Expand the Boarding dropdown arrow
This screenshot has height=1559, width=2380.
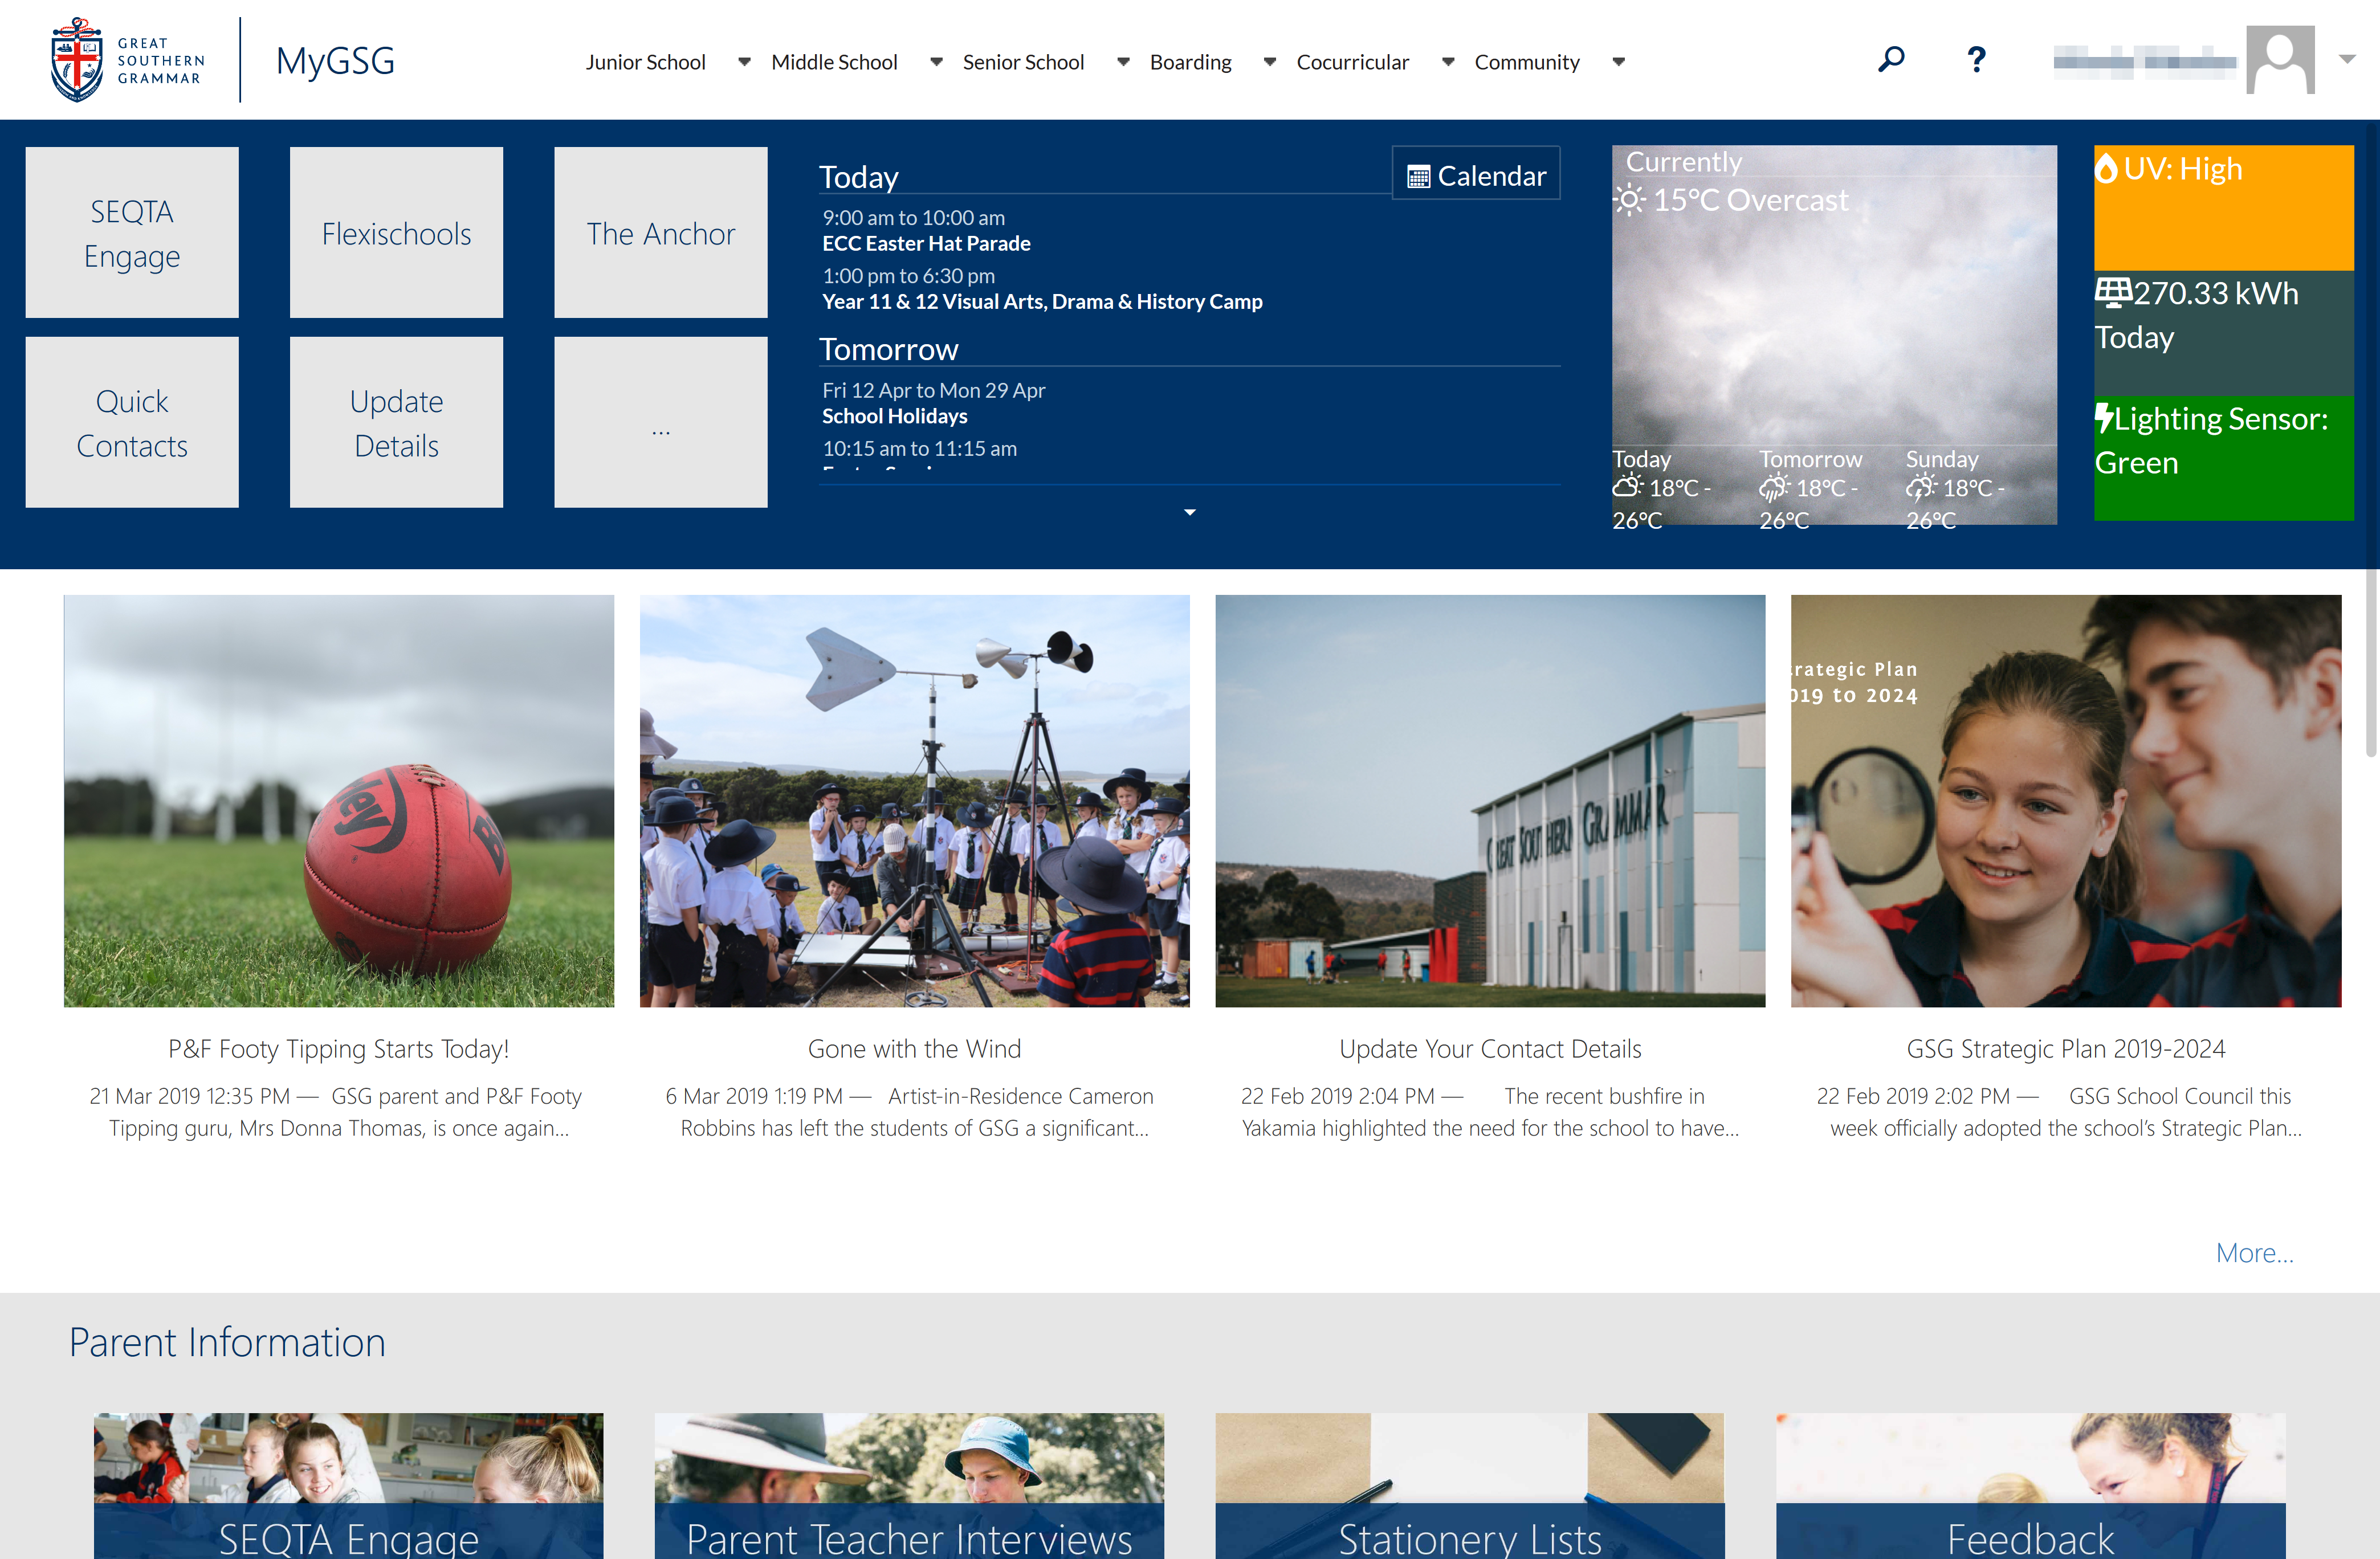coord(1269,62)
